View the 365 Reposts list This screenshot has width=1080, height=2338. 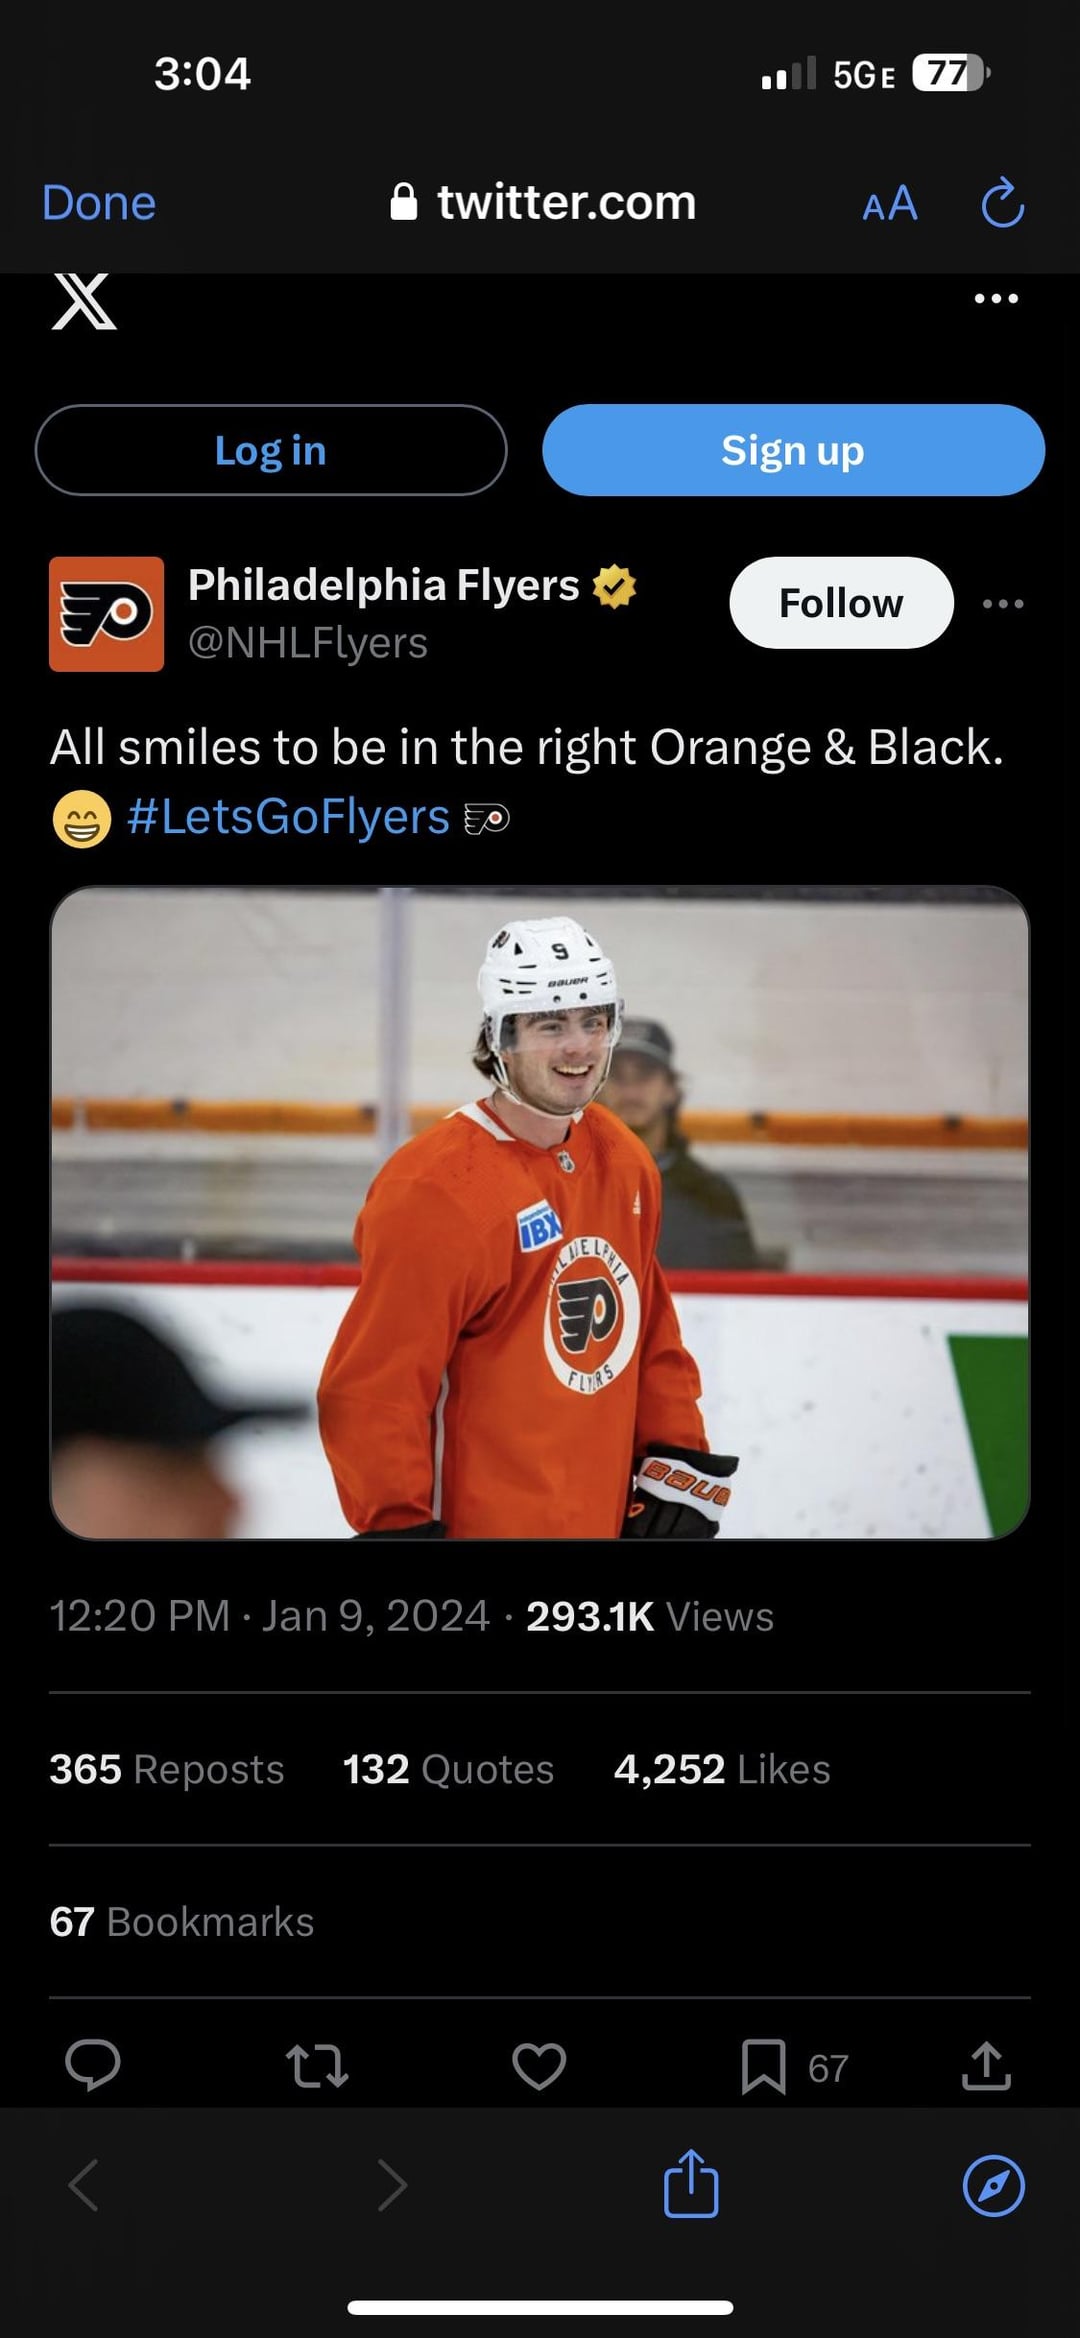coord(167,1769)
